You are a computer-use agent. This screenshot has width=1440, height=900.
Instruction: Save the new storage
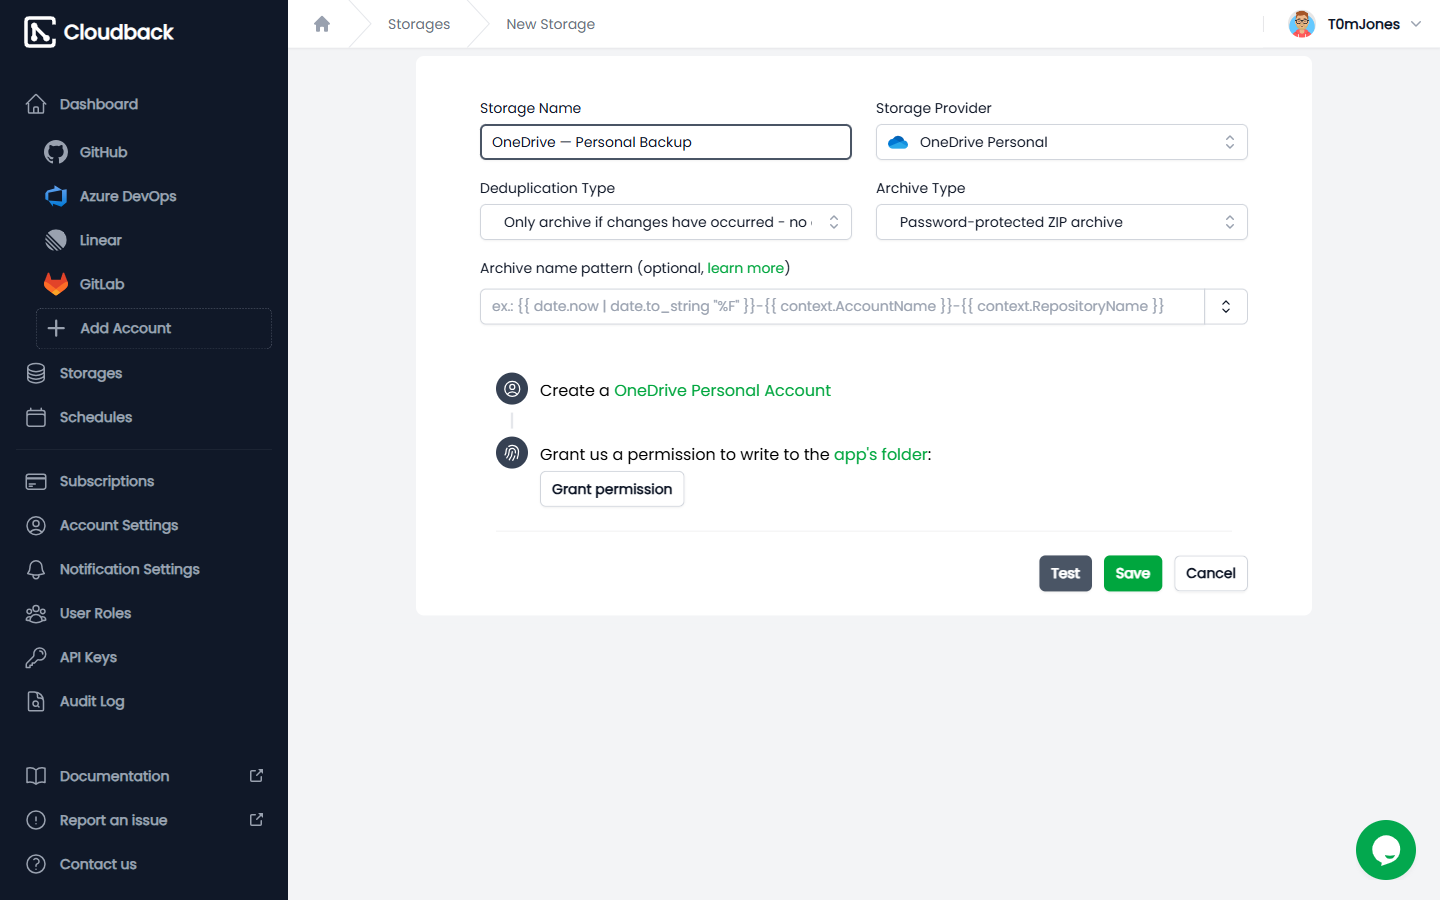click(1133, 573)
